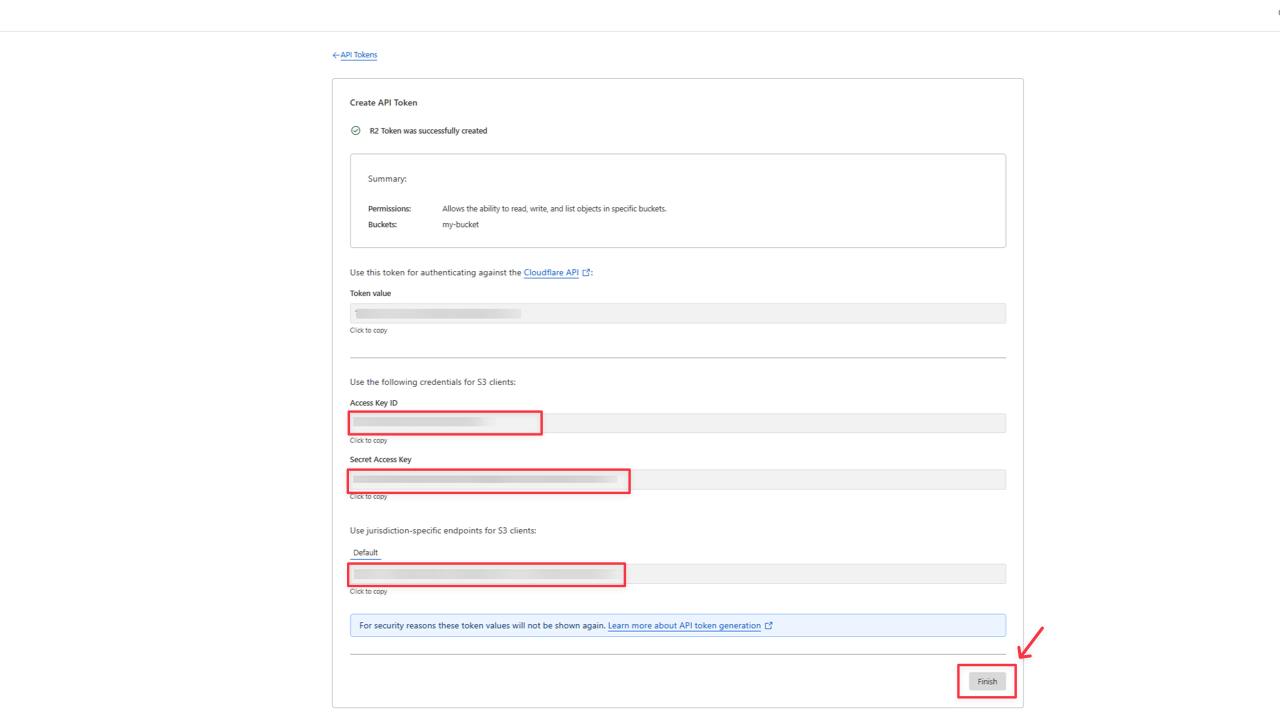Select the Default jurisdiction tab
Screen dimensions: 1280x720
(365, 552)
